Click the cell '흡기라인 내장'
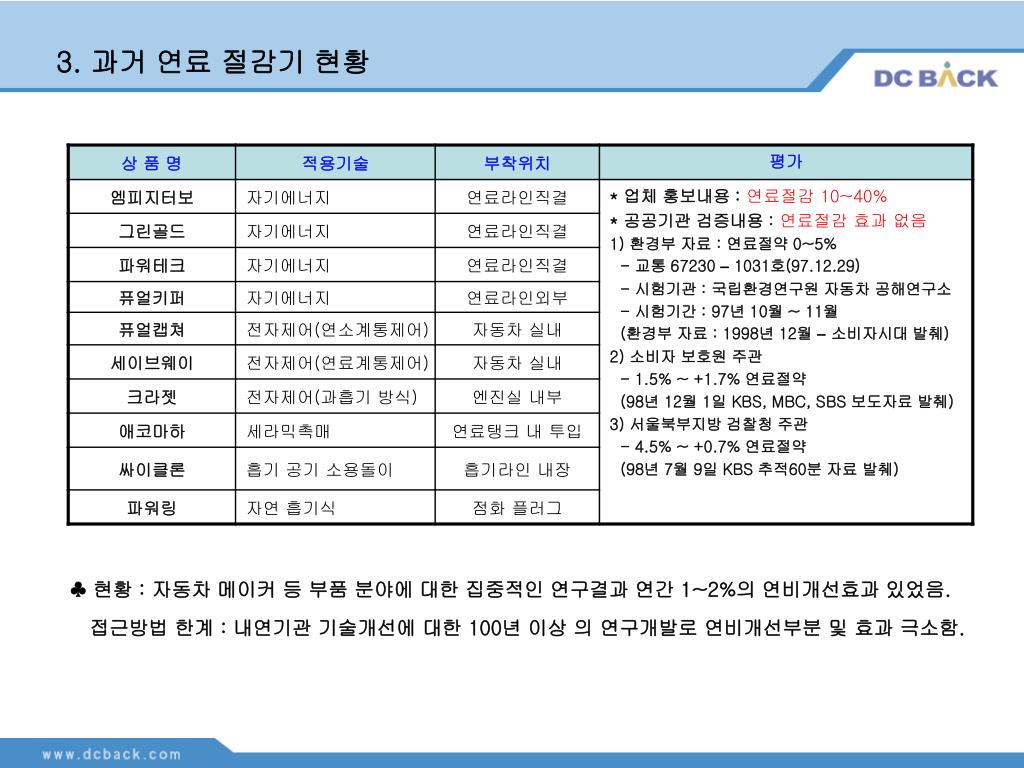 point(517,469)
